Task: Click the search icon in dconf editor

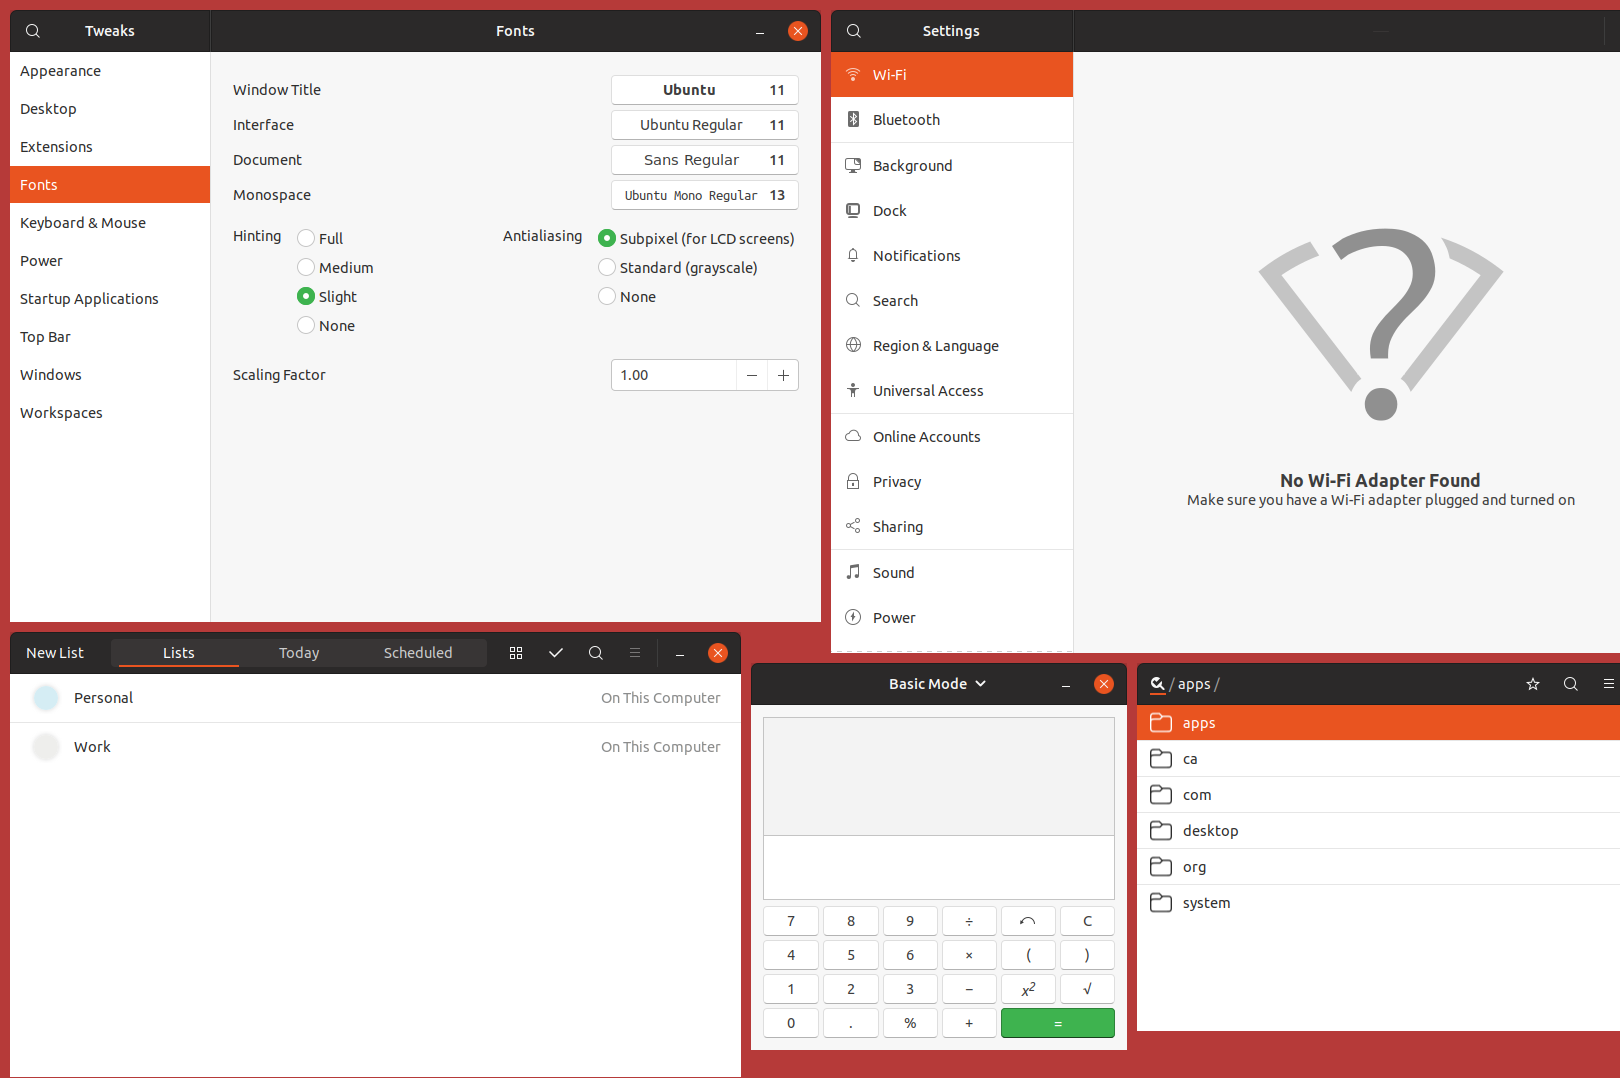Action: 1571,684
